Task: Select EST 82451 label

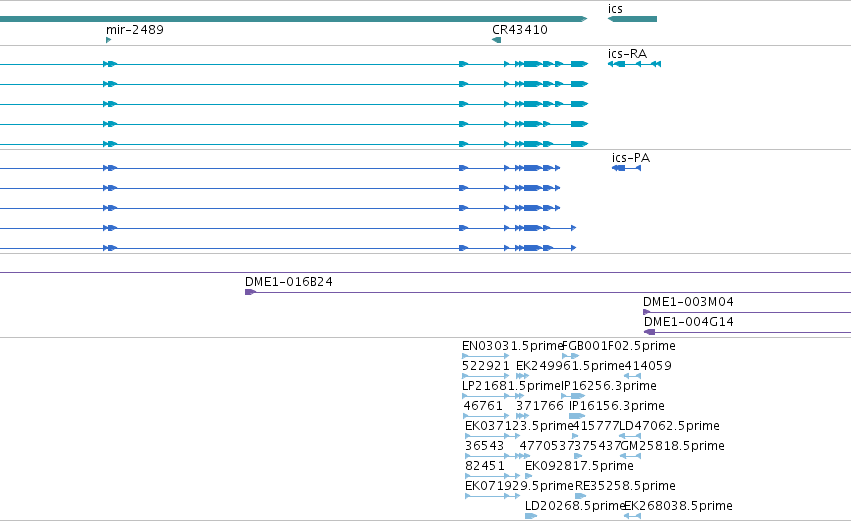Action: coord(485,466)
